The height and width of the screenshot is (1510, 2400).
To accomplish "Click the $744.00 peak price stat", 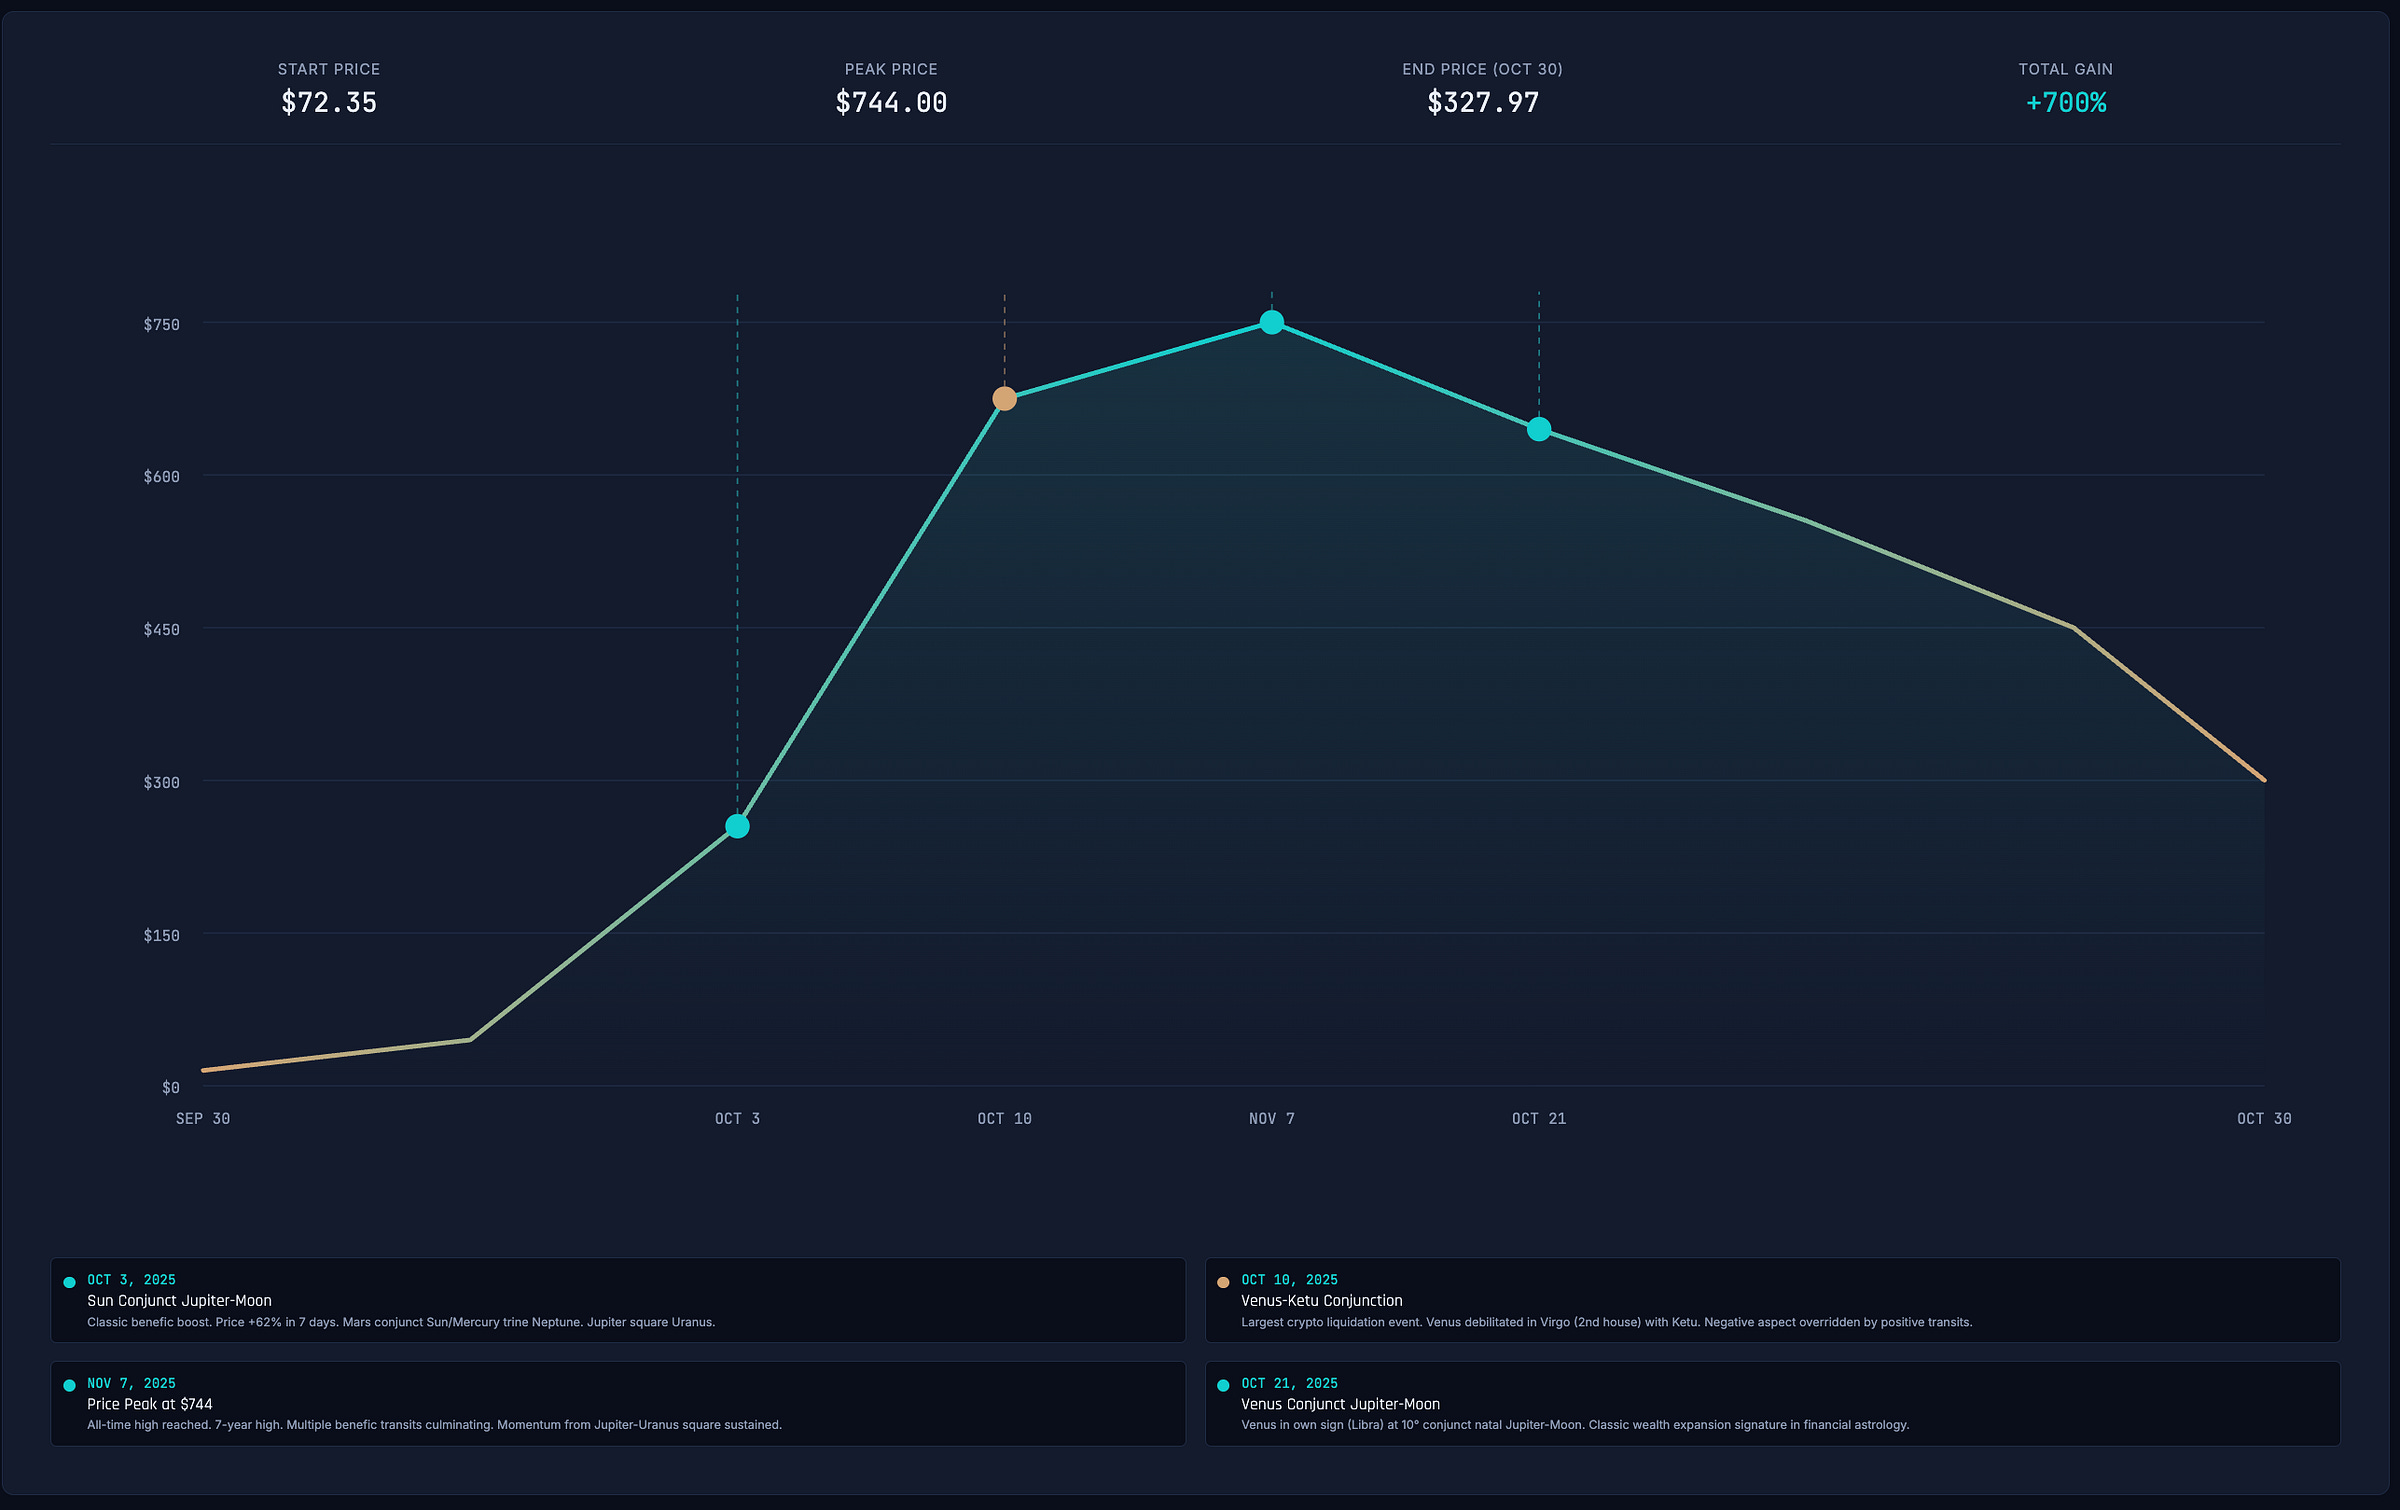I will click(890, 103).
